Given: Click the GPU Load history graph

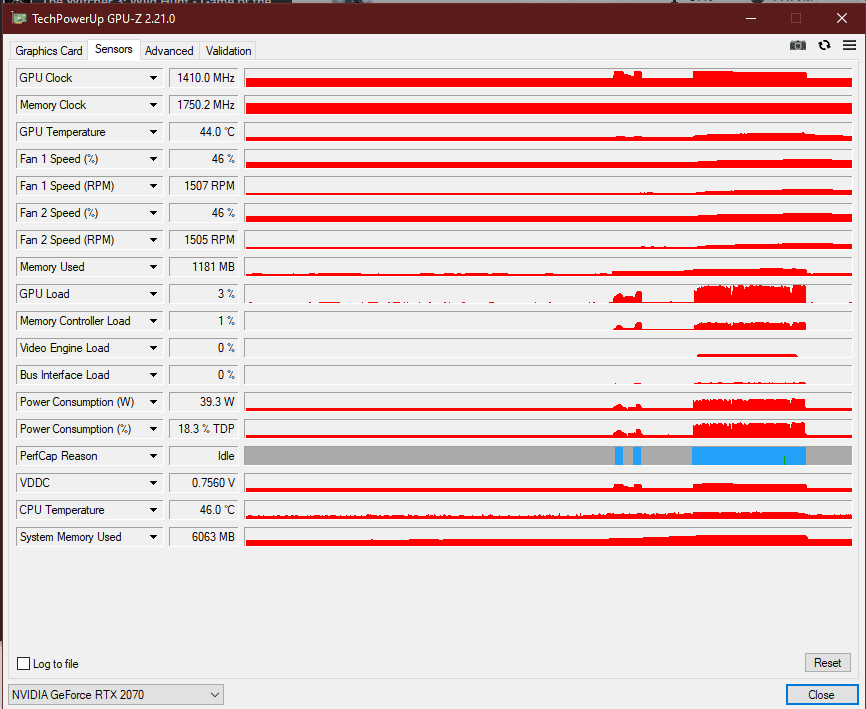Looking at the screenshot, I should pyautogui.click(x=548, y=294).
